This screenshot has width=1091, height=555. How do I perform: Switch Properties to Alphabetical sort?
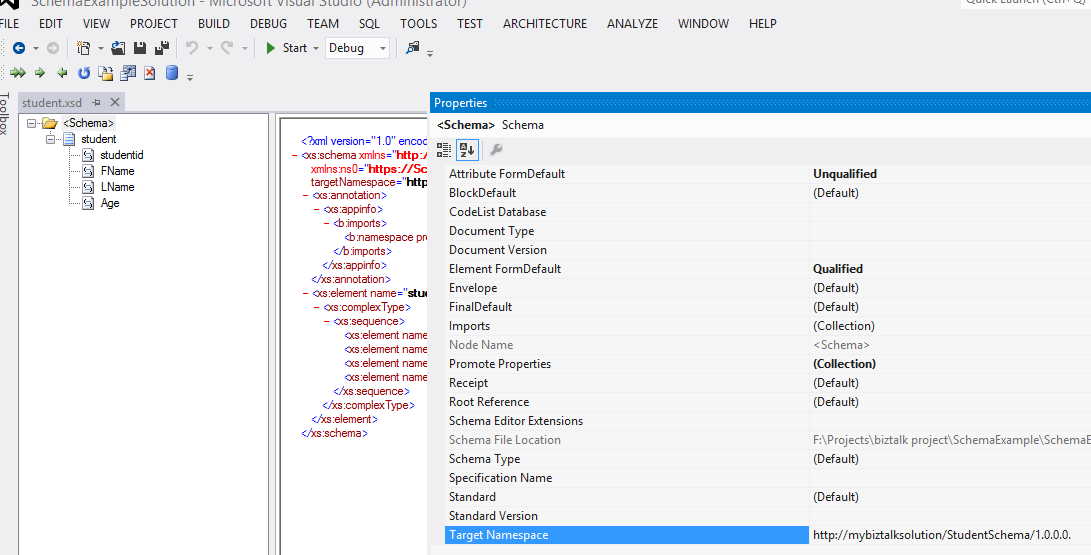pyautogui.click(x=467, y=149)
